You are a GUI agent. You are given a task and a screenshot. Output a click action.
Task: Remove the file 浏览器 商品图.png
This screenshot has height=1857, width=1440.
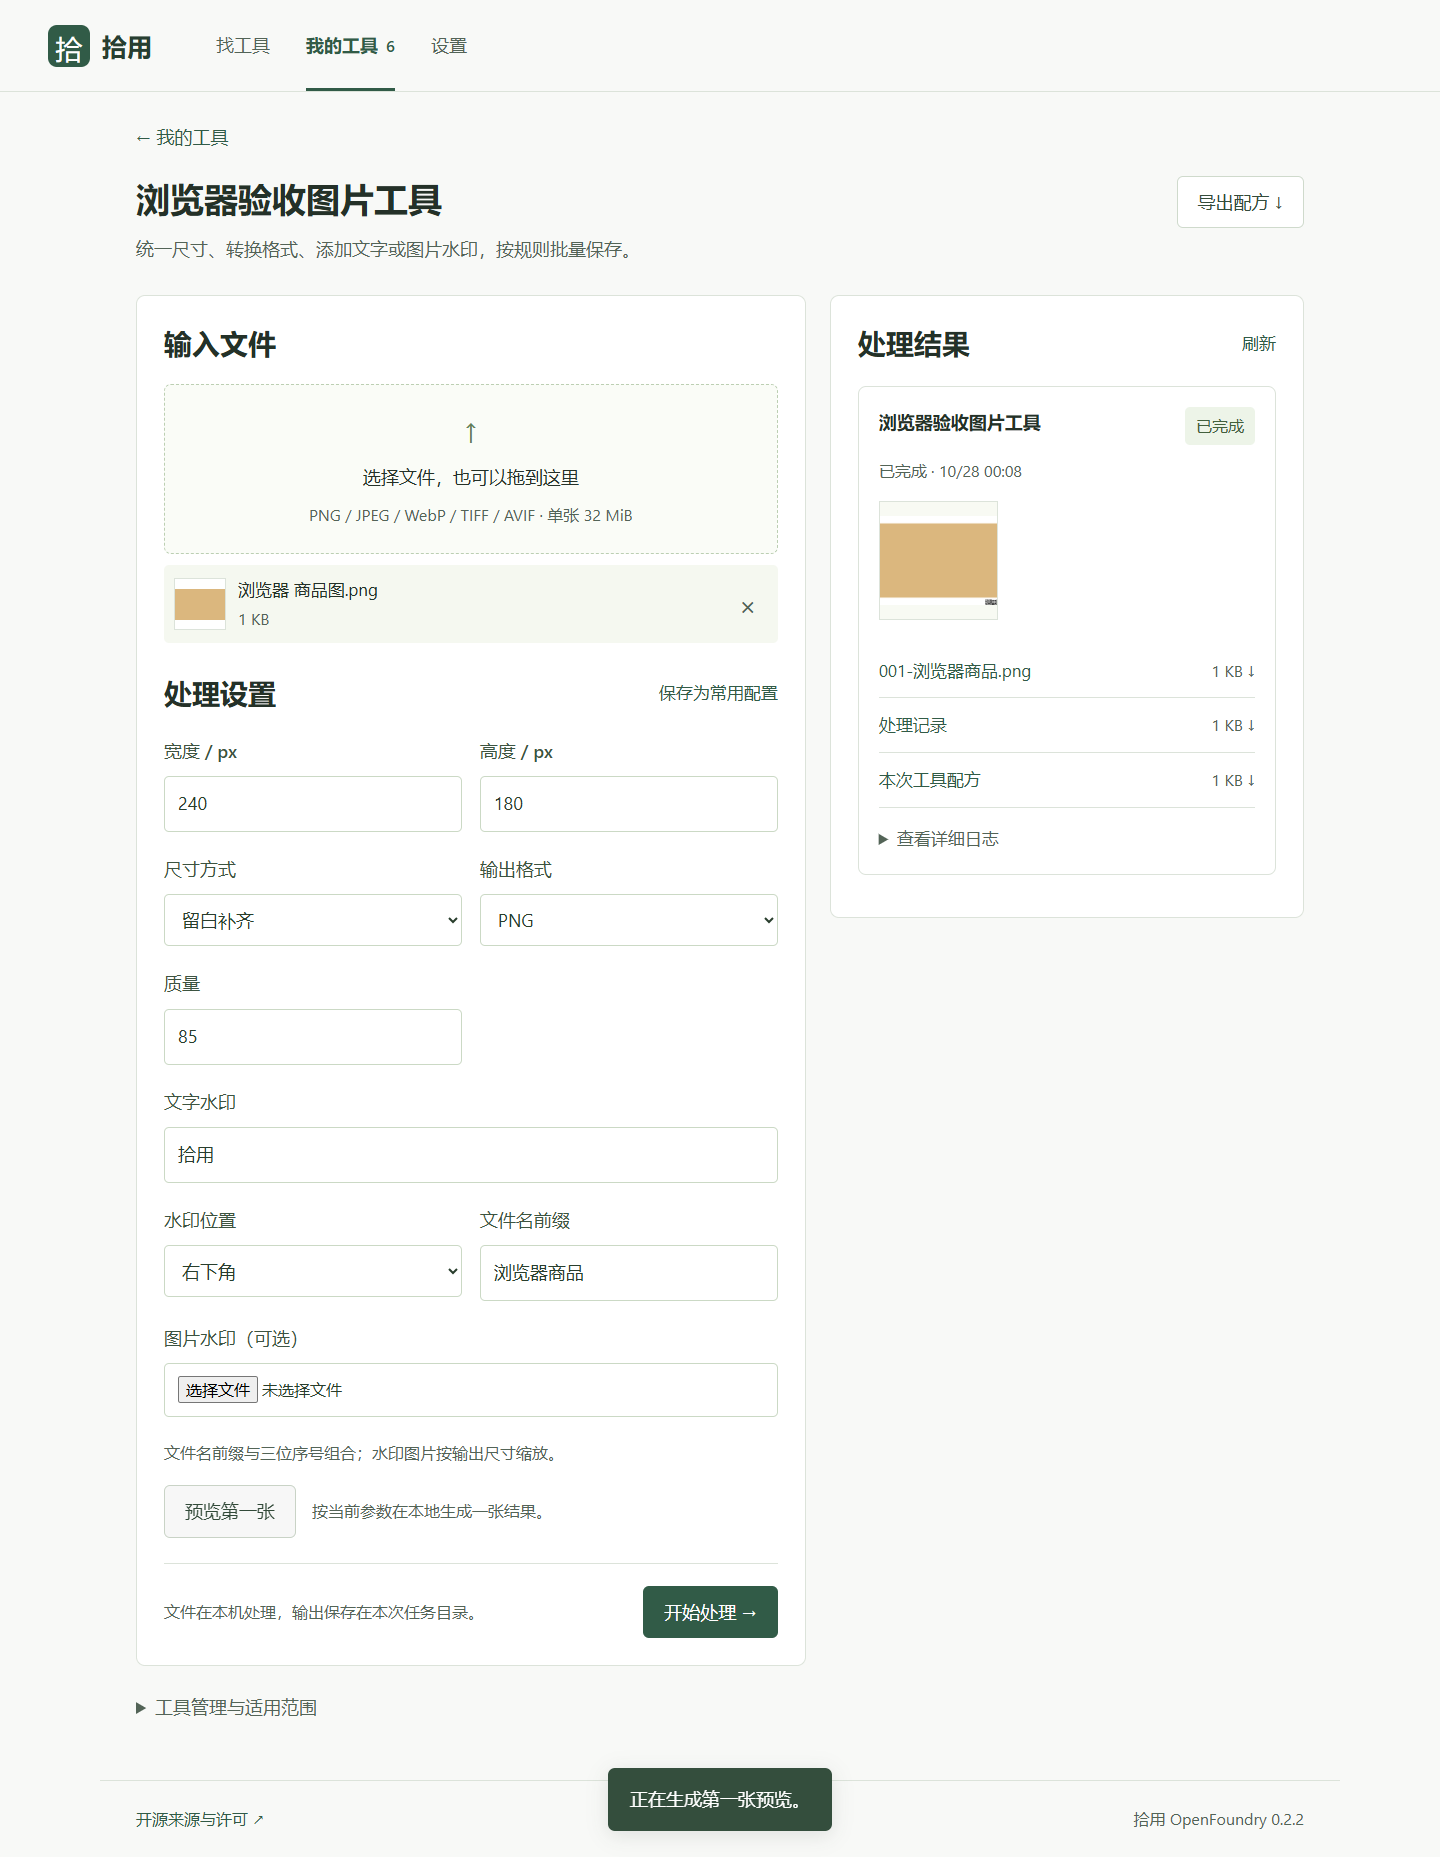coord(747,607)
